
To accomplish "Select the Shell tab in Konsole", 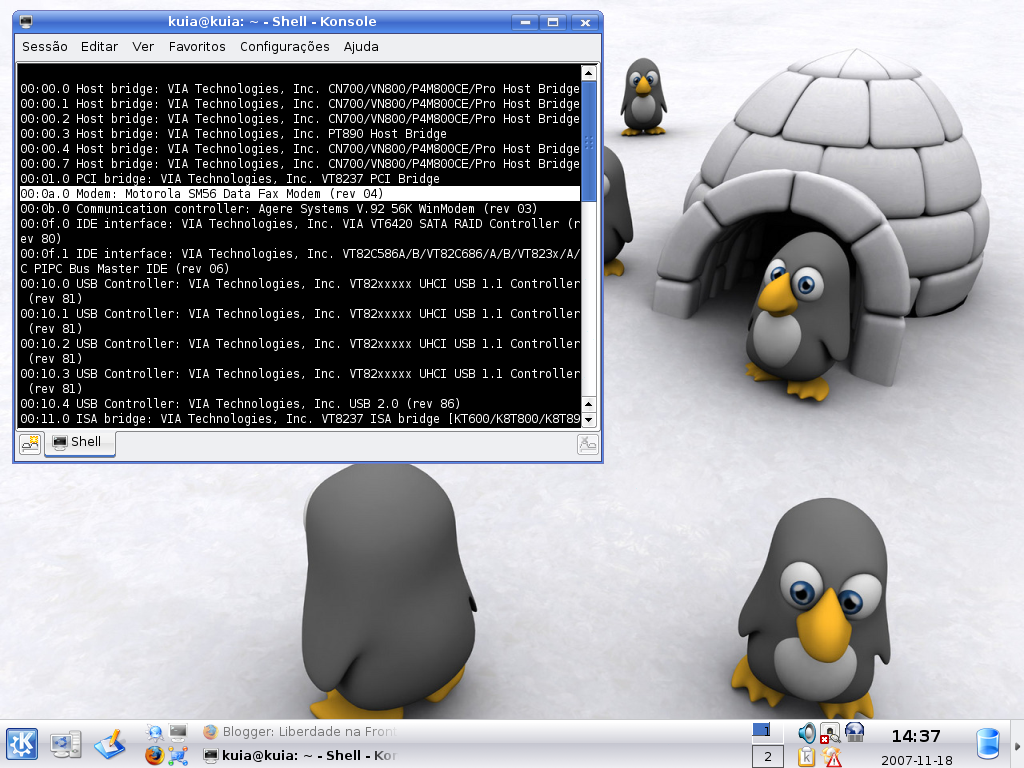I will [80, 442].
